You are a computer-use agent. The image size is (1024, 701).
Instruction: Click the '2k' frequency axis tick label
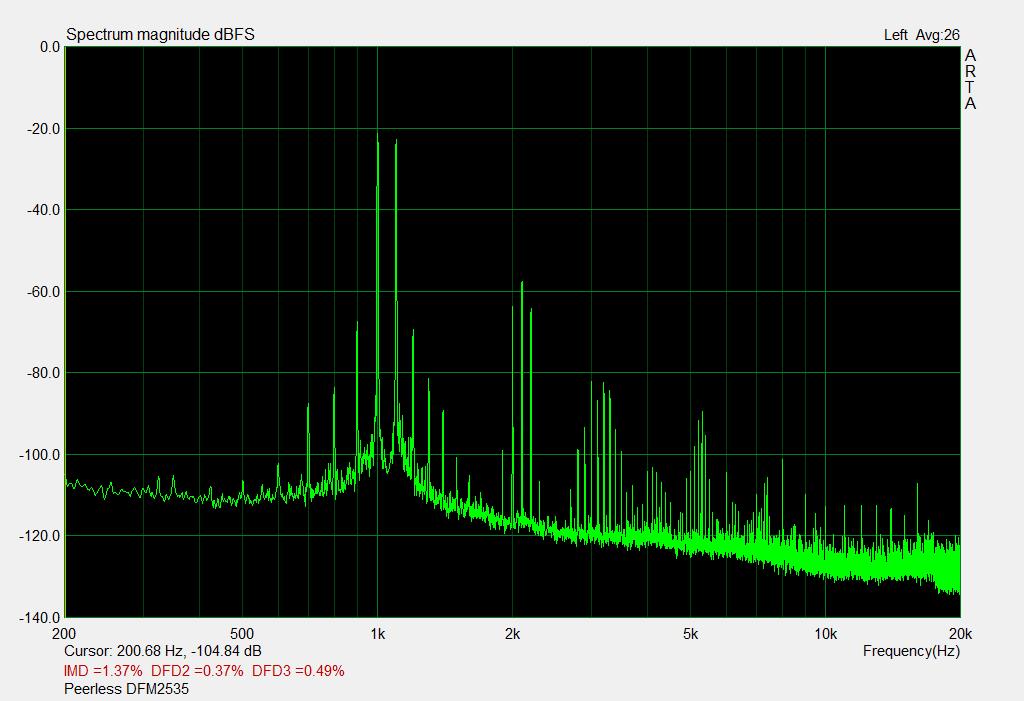pyautogui.click(x=512, y=634)
